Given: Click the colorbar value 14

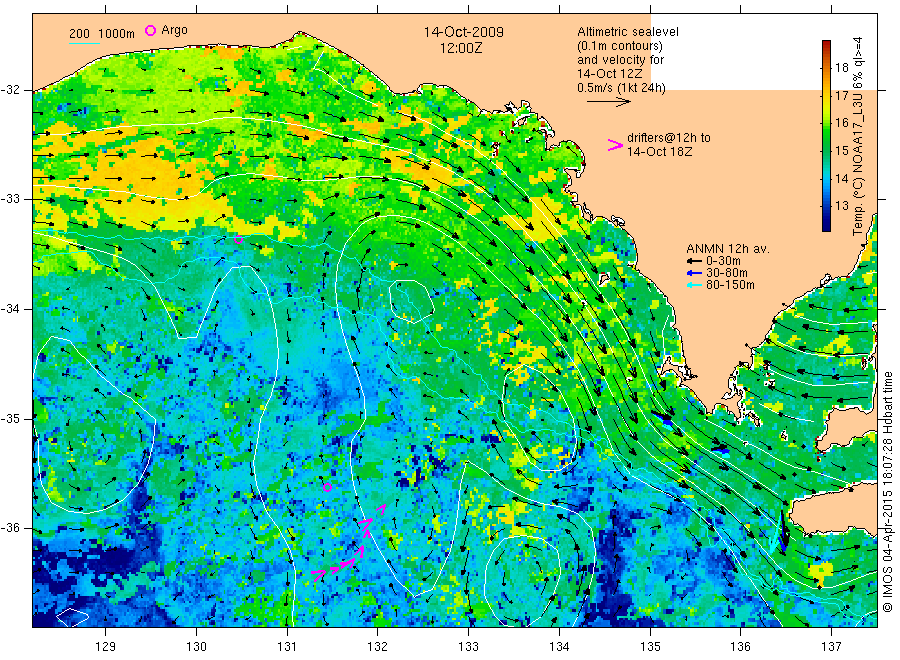Looking at the screenshot, I should click(841, 178).
